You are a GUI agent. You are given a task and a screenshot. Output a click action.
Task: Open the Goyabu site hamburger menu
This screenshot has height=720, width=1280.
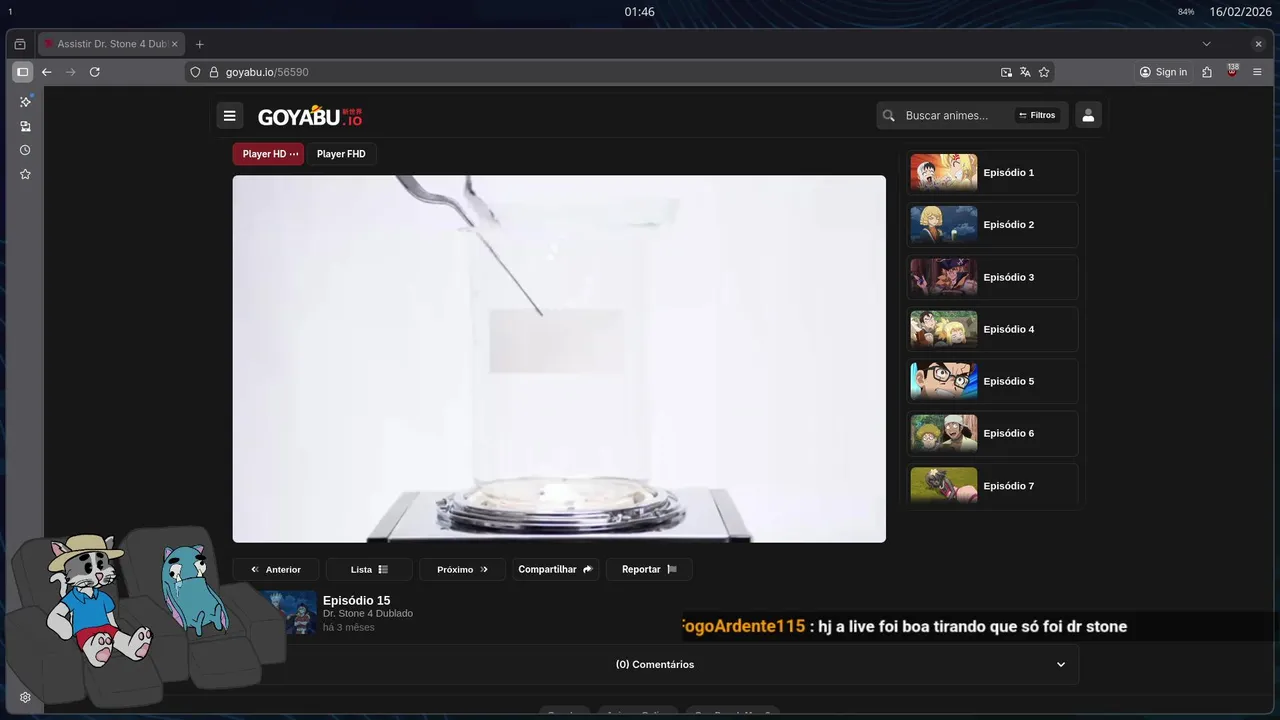click(x=229, y=116)
